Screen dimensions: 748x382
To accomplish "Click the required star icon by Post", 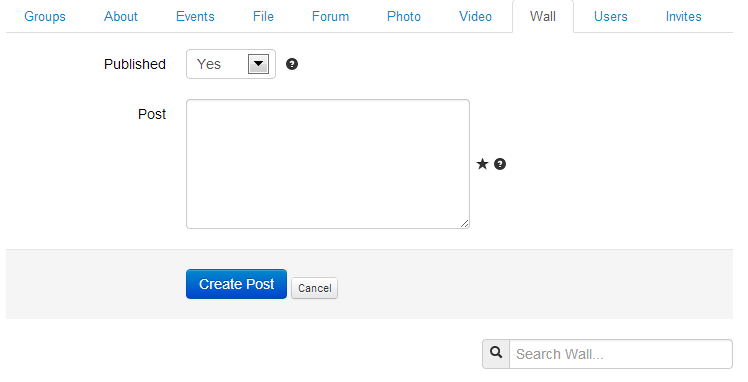I will (x=482, y=164).
